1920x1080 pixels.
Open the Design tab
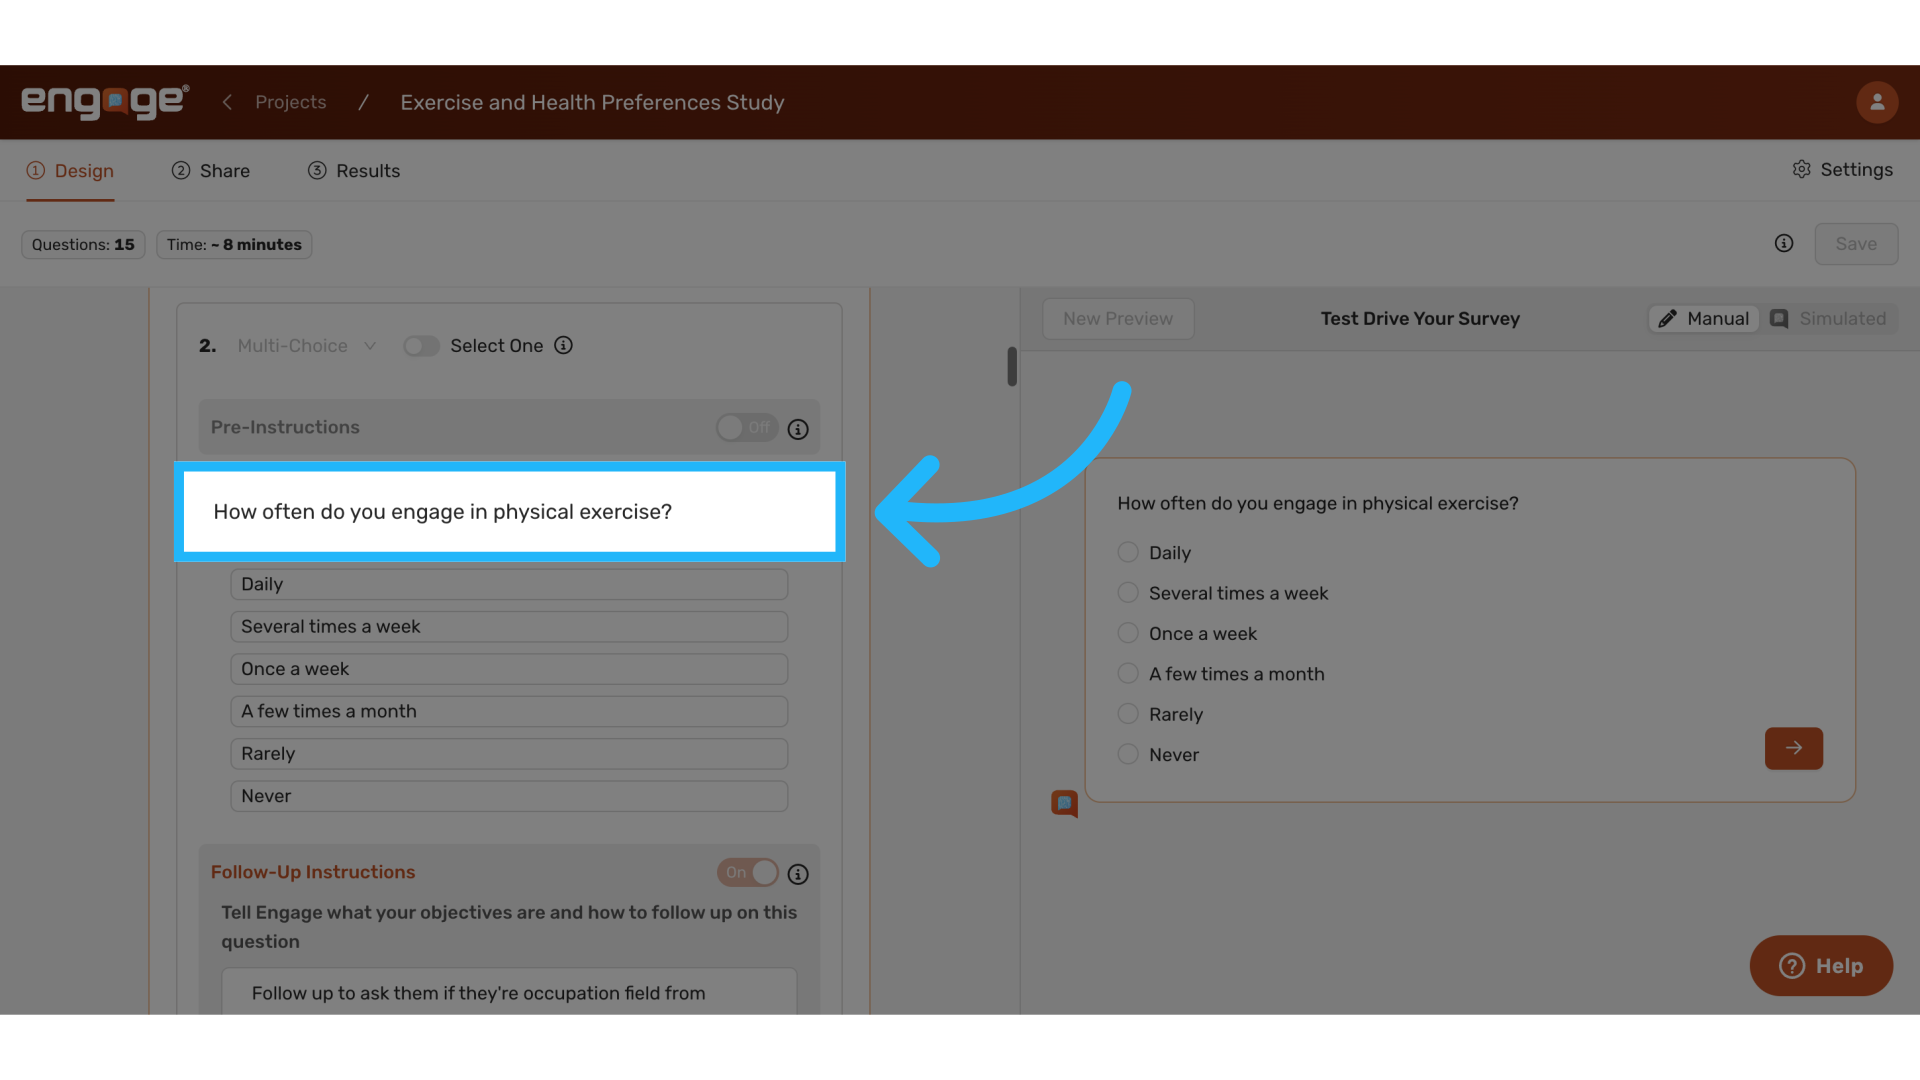click(70, 171)
